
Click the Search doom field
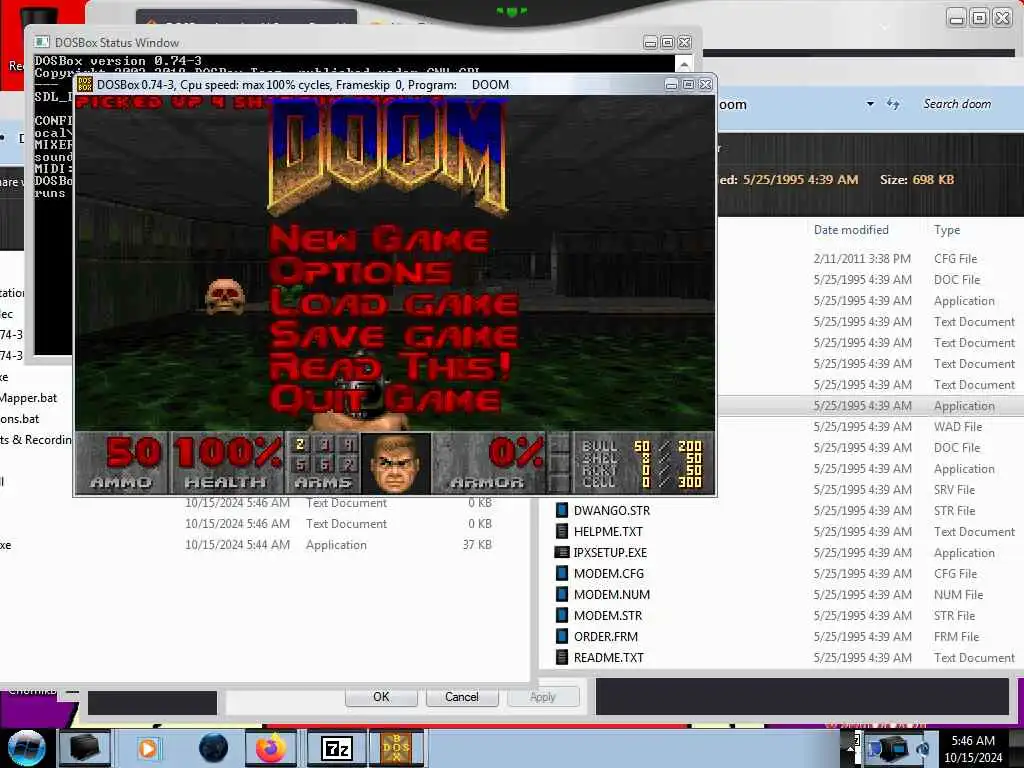click(957, 104)
